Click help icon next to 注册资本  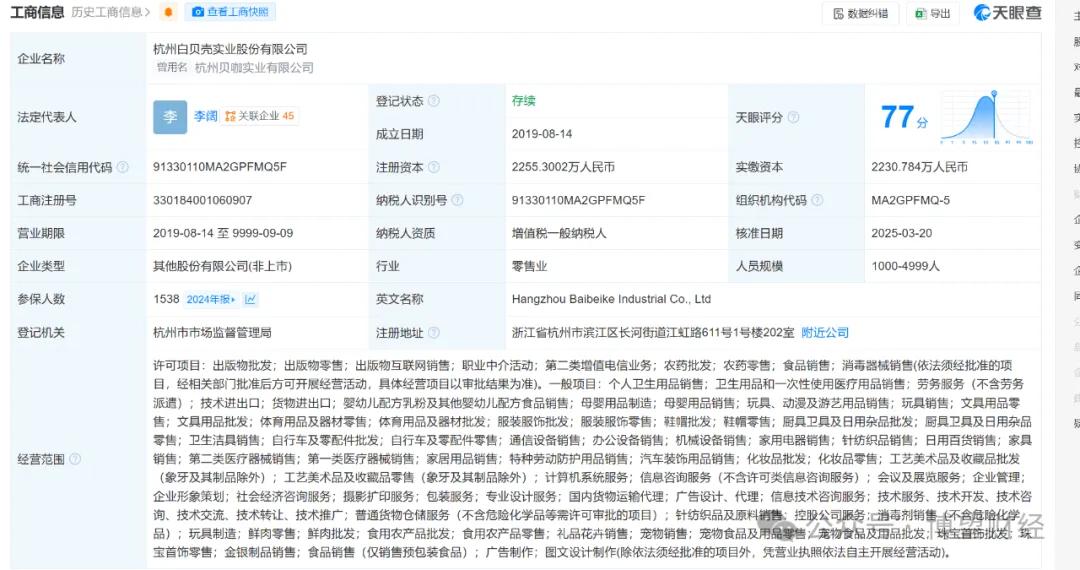pos(433,167)
